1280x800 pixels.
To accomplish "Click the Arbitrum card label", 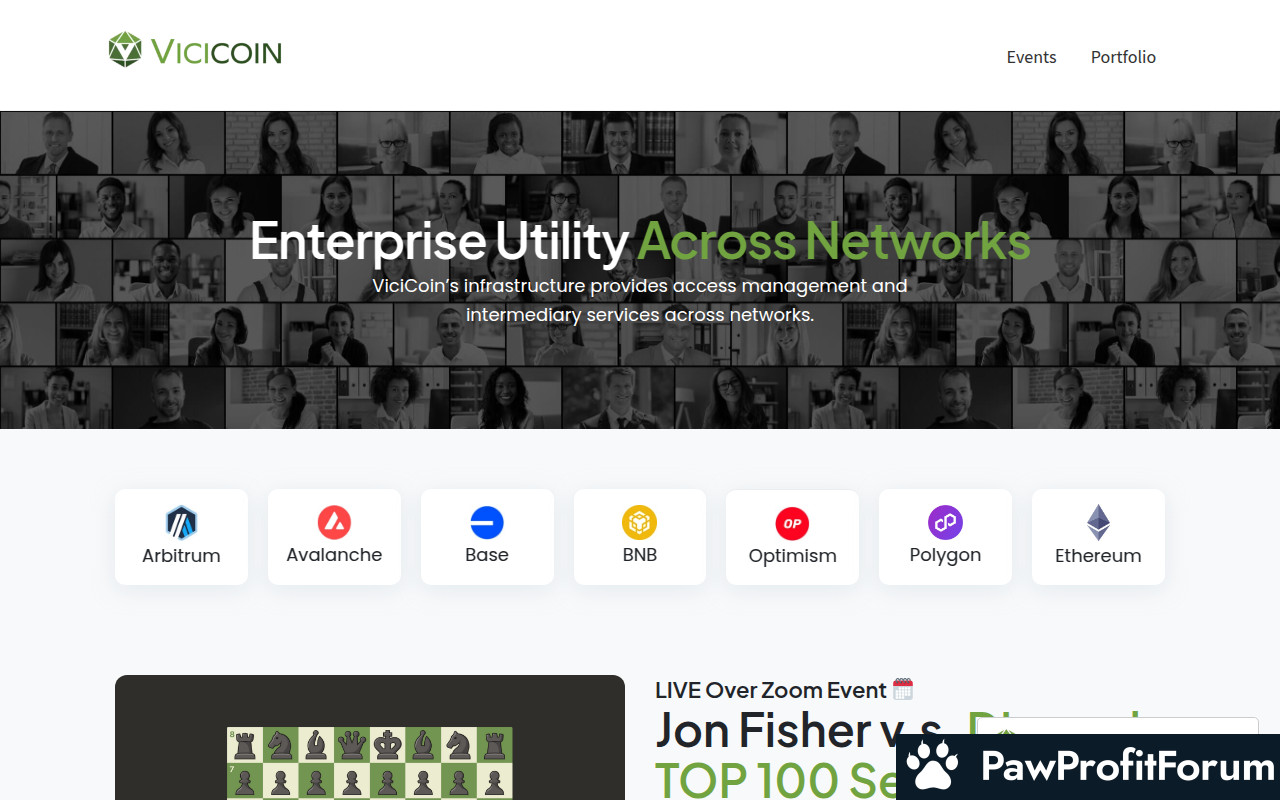I will pos(181,556).
